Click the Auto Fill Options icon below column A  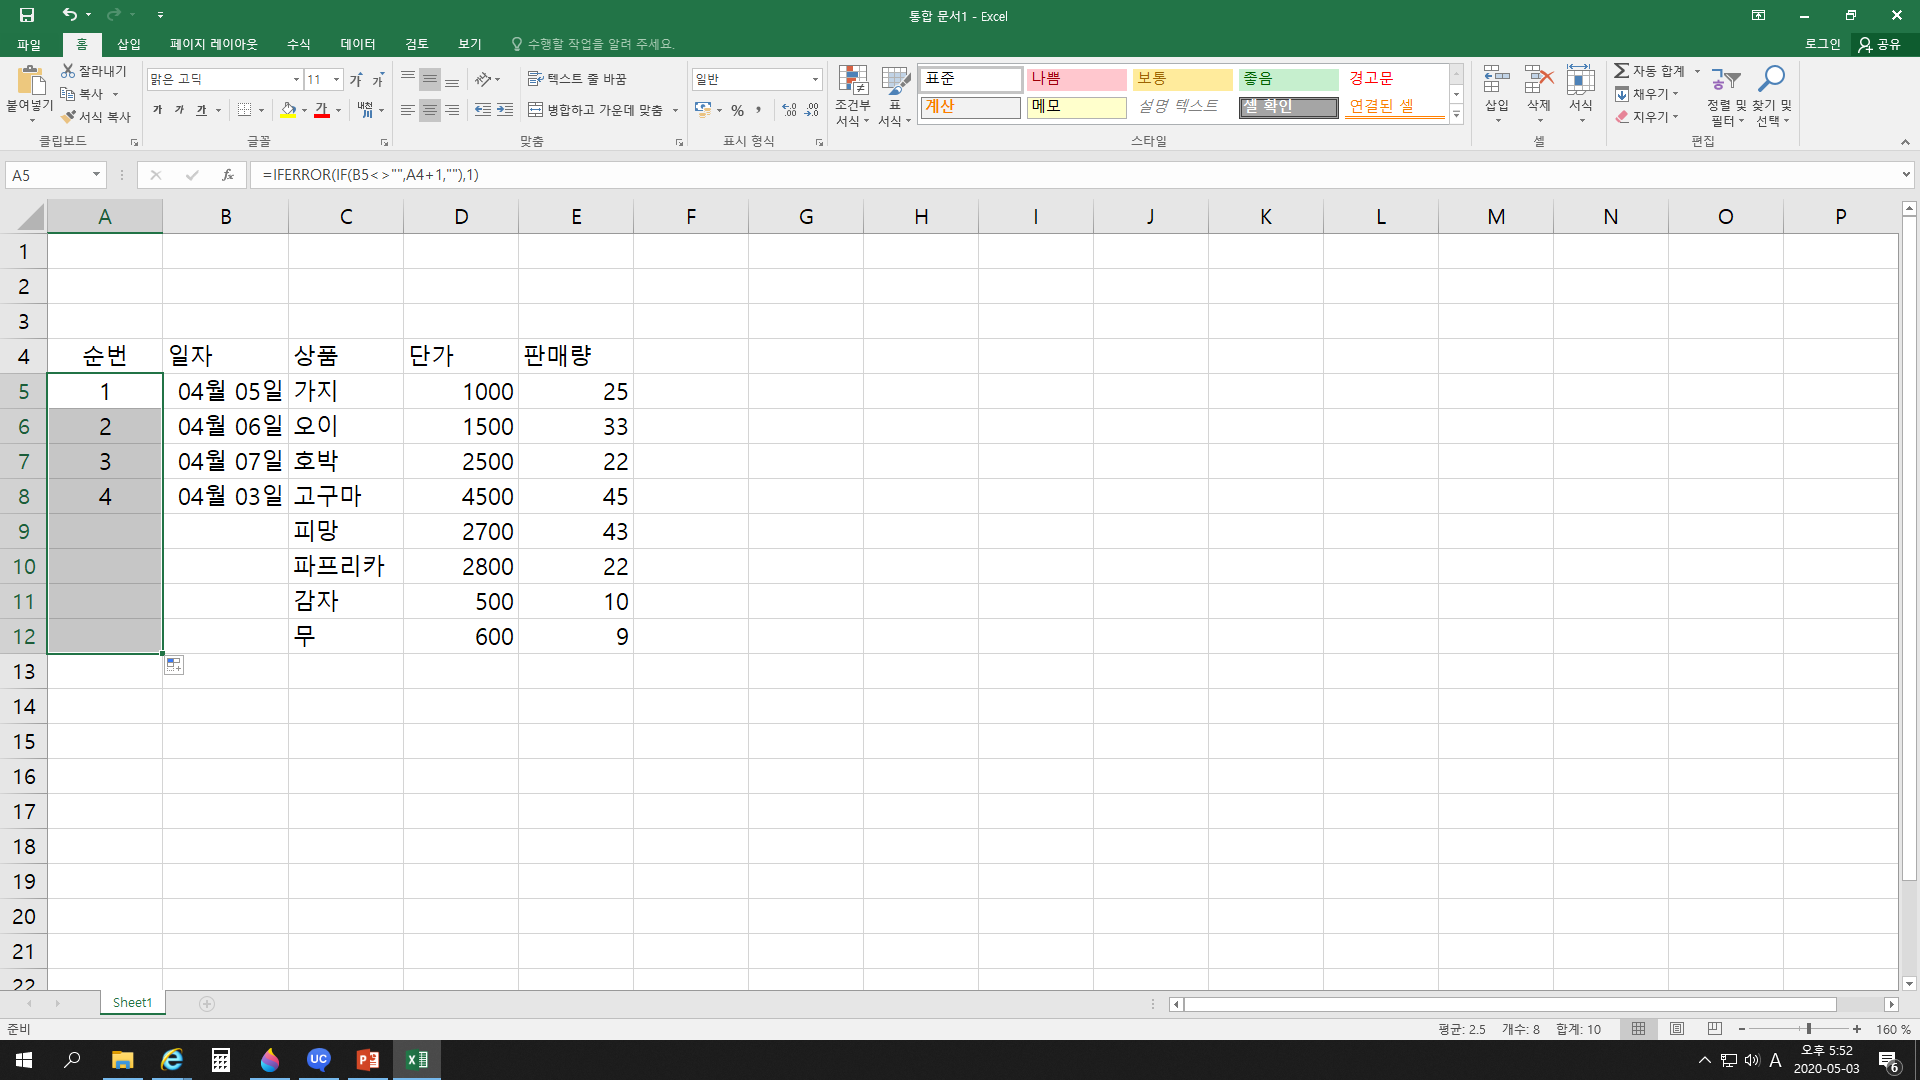[174, 665]
